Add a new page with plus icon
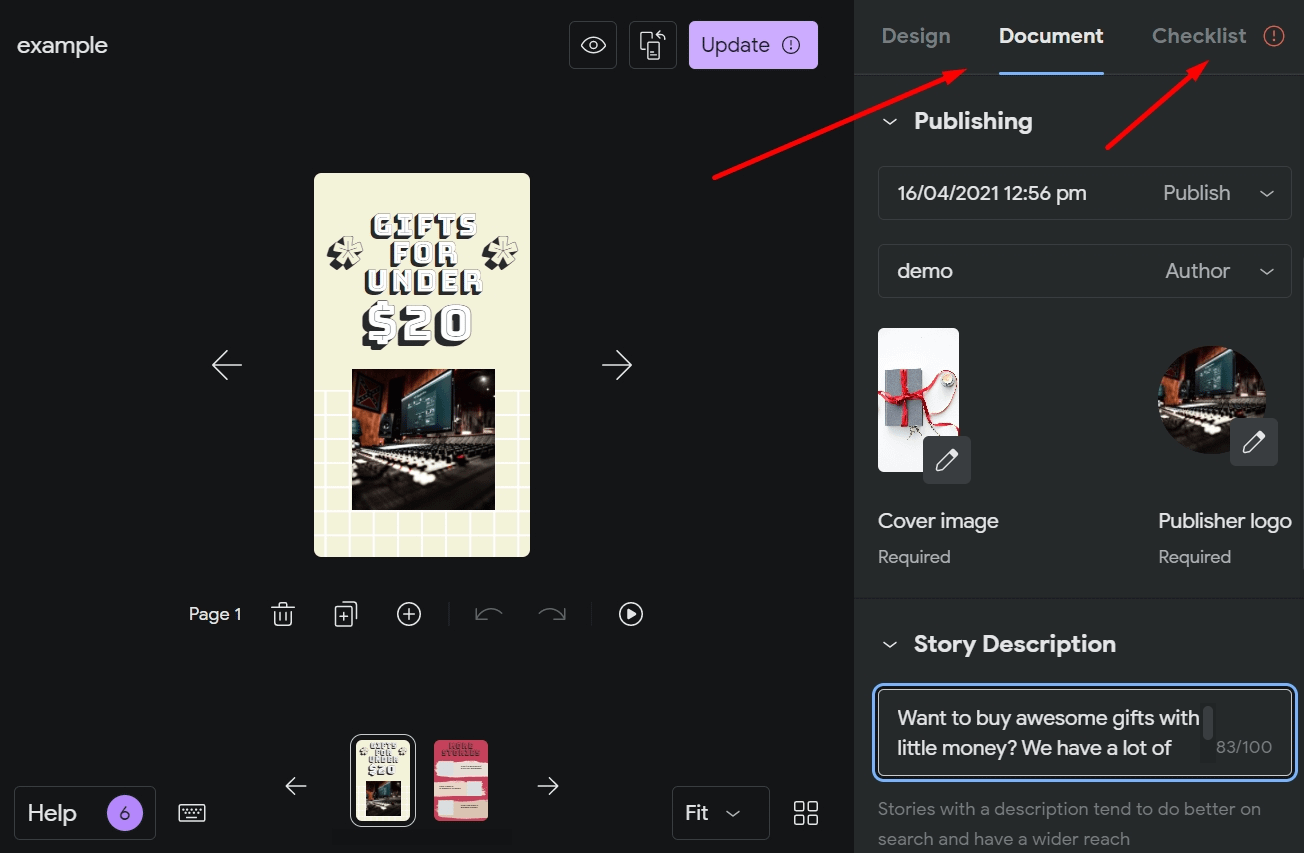 tap(409, 614)
